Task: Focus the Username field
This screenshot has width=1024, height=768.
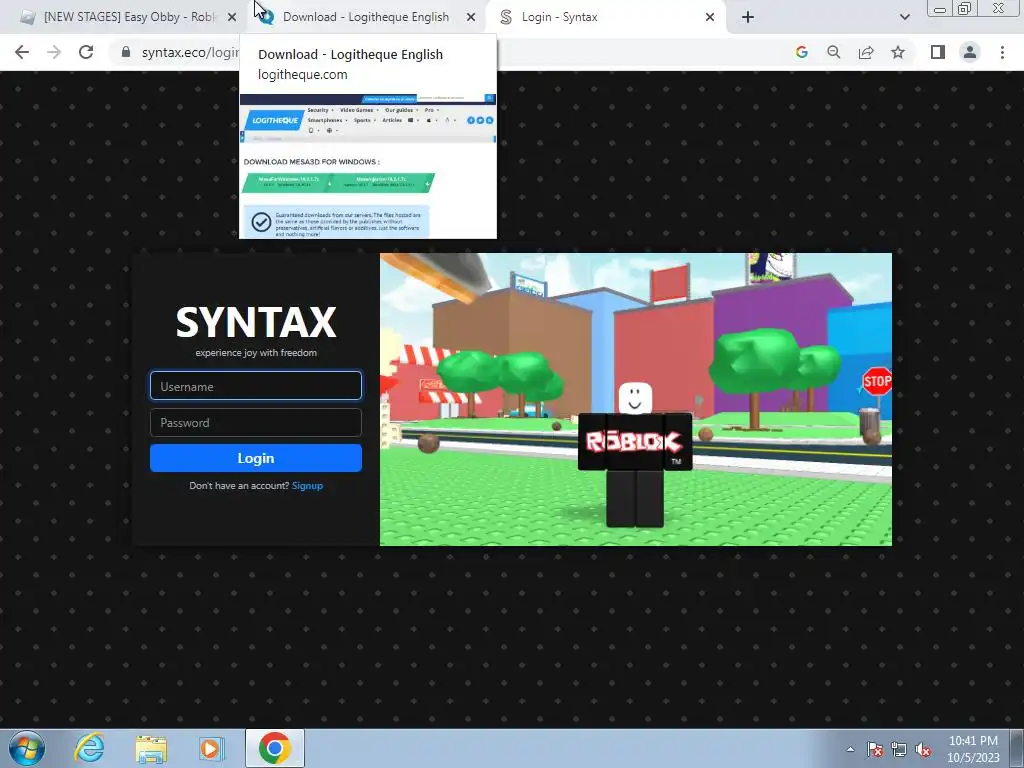Action: click(255, 386)
